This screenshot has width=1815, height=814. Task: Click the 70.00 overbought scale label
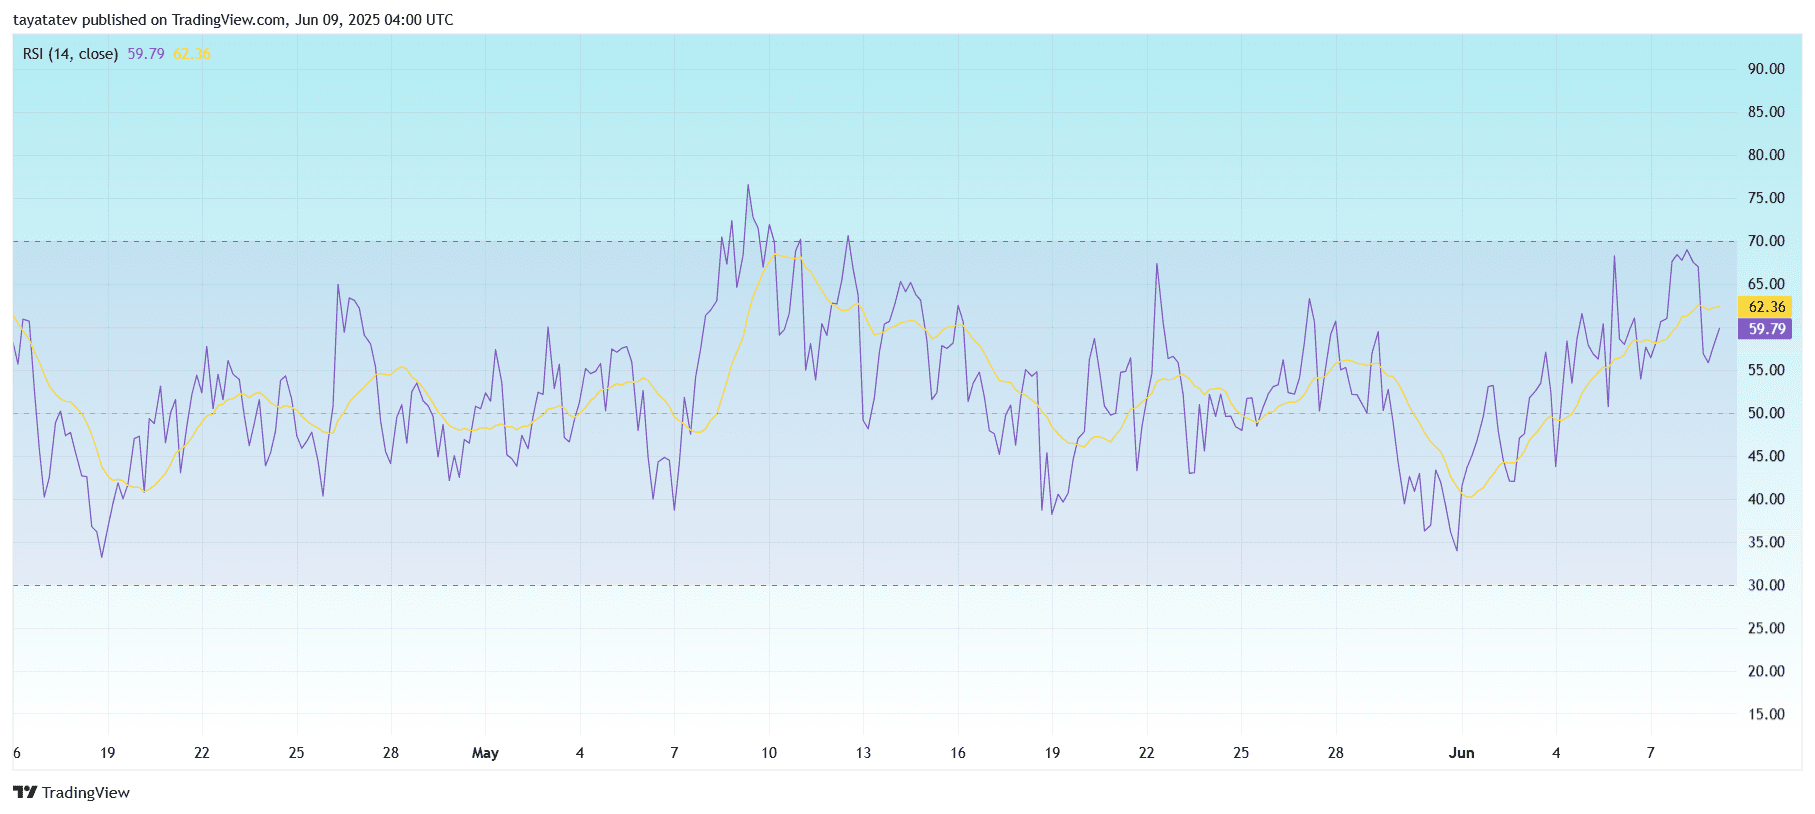pyautogui.click(x=1766, y=241)
